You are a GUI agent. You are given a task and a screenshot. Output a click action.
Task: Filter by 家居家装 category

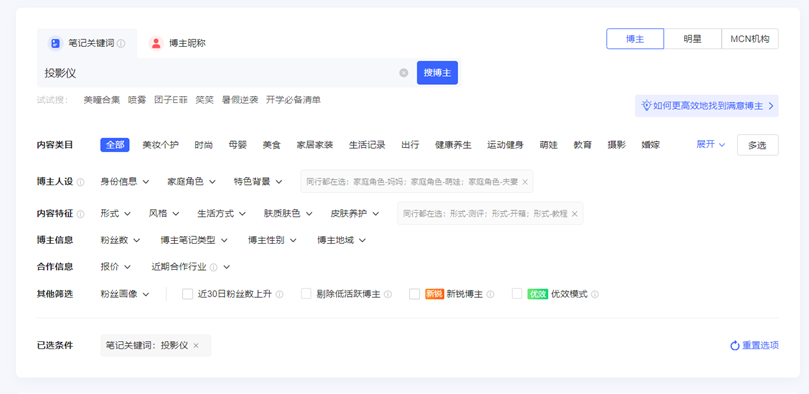click(x=315, y=145)
